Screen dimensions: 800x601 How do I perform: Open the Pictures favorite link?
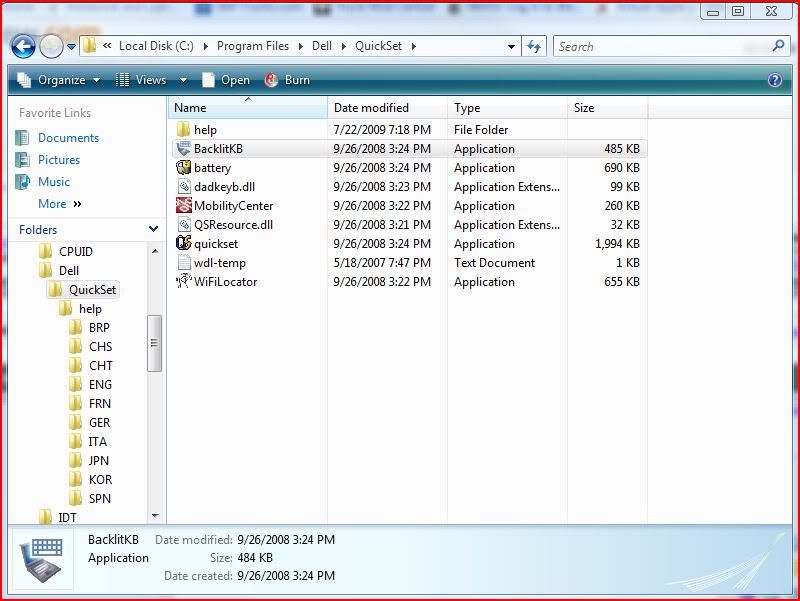[x=59, y=160]
